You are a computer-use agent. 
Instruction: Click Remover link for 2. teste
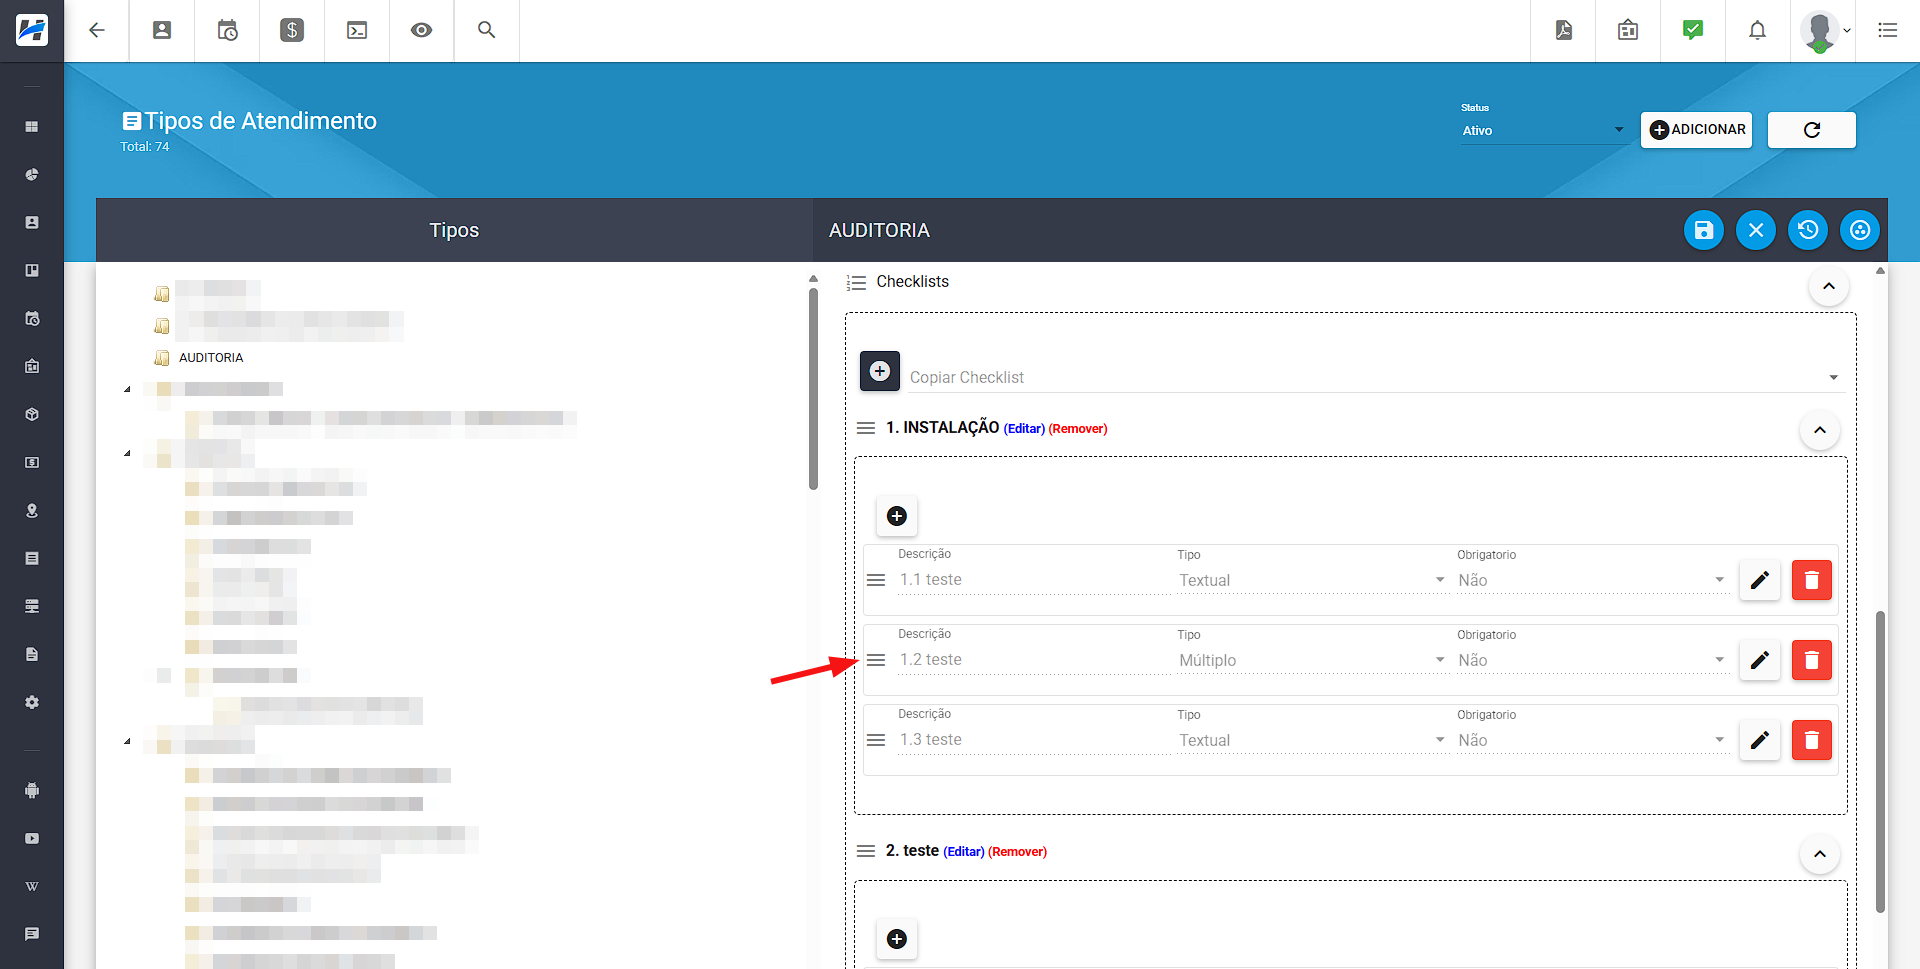(1018, 852)
